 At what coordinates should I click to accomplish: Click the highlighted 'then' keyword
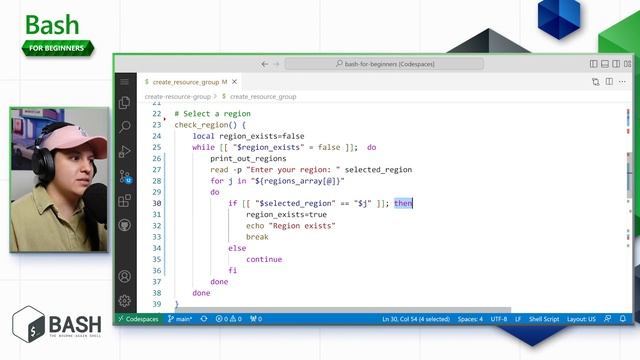click(403, 203)
